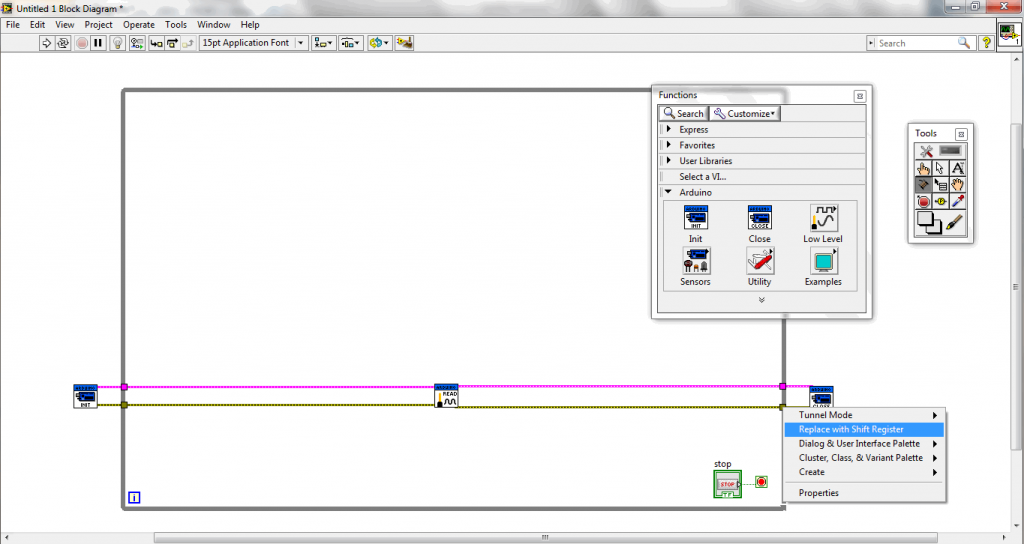
Task: Click the Step Into toolbar button
Action: click(157, 43)
